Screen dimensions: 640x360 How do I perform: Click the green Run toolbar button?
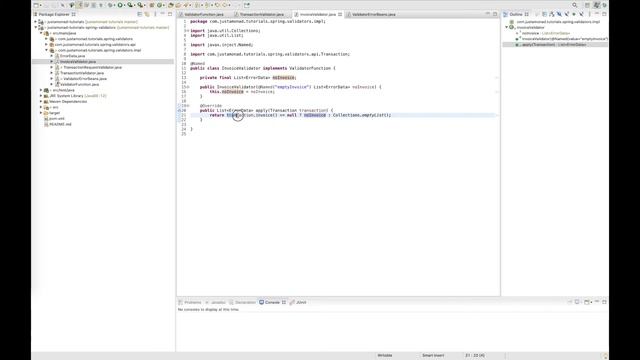pos(120,5)
